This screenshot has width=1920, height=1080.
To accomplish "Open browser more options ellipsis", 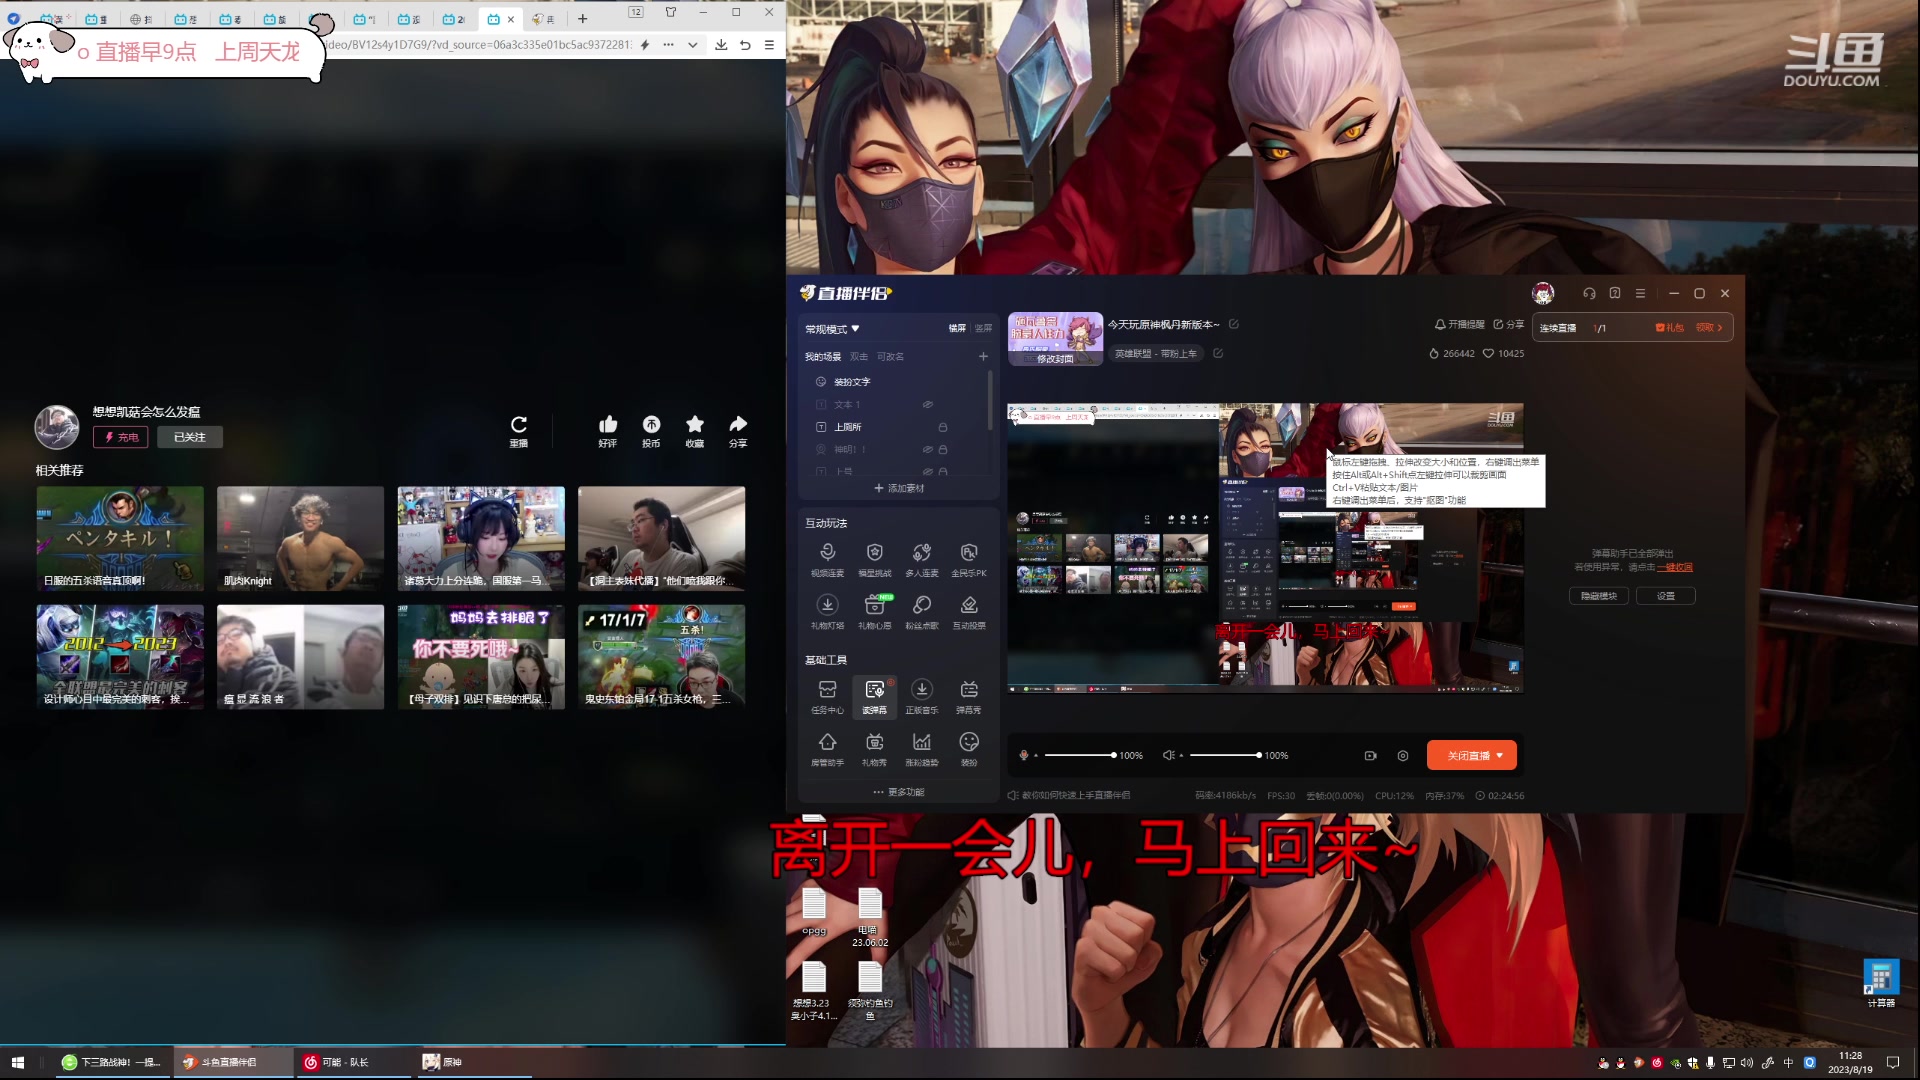I will [x=668, y=45].
